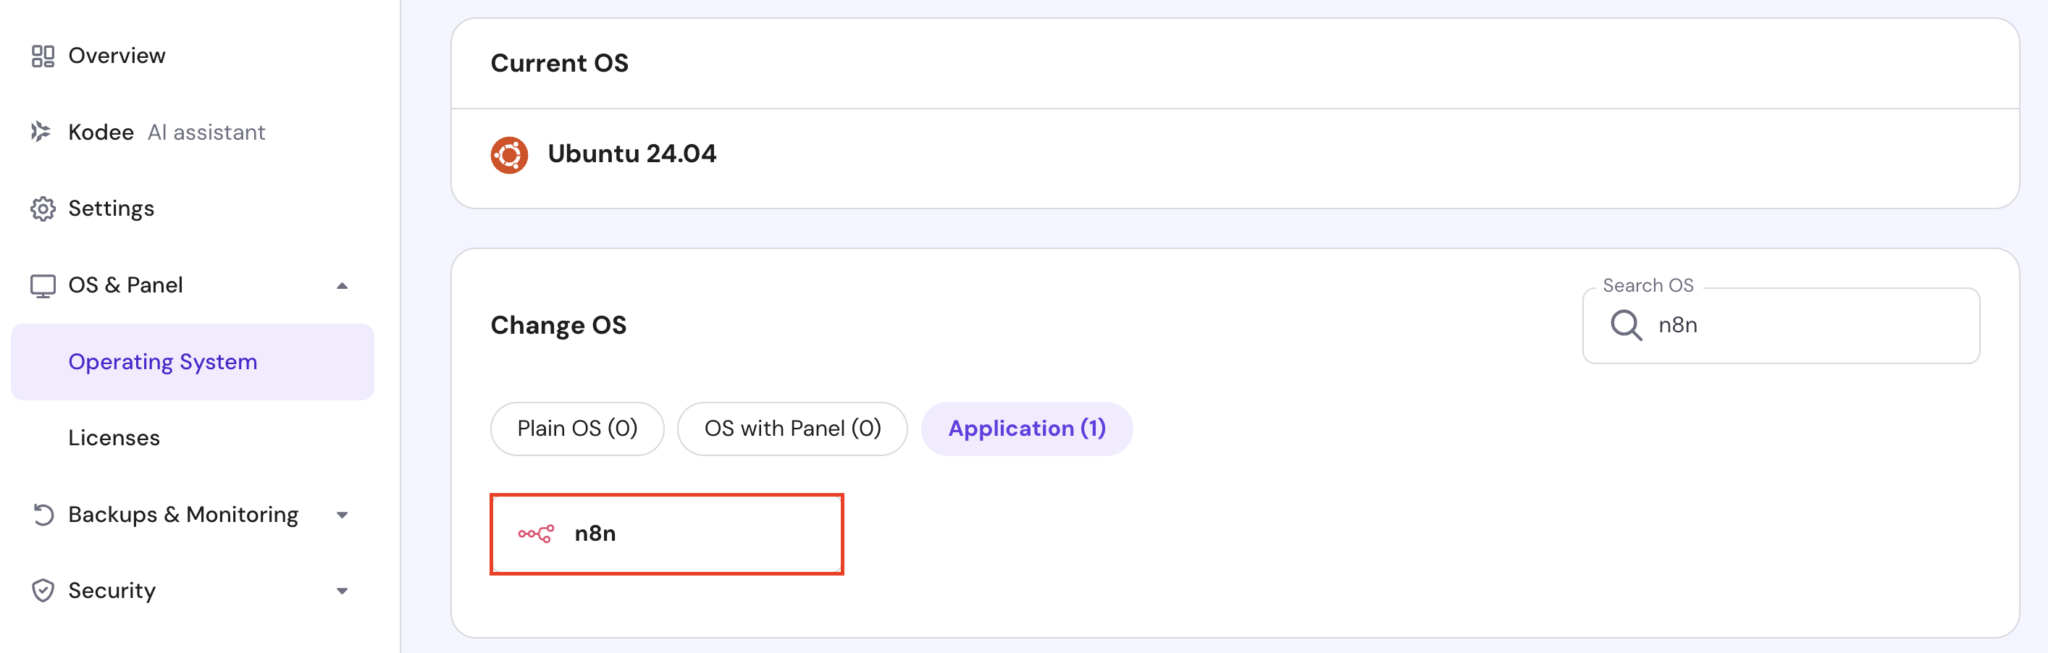This screenshot has height=653, width=2048.
Task: Expand the Security section
Action: click(x=342, y=590)
